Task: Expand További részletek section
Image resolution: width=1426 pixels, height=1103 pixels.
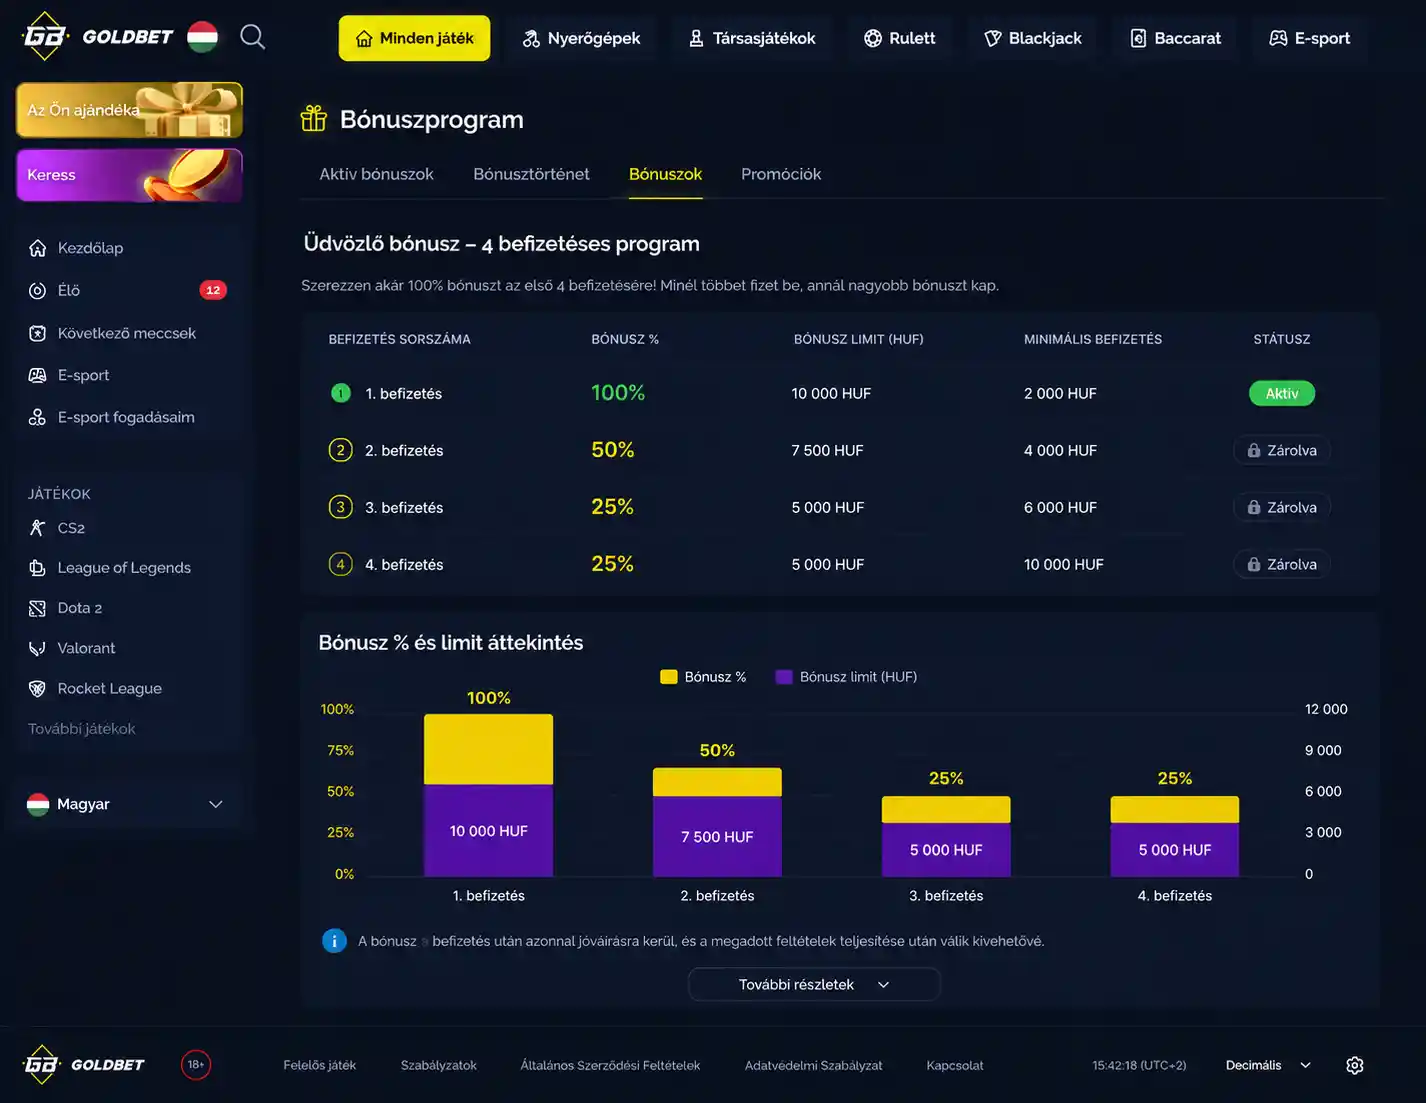Action: pos(814,984)
